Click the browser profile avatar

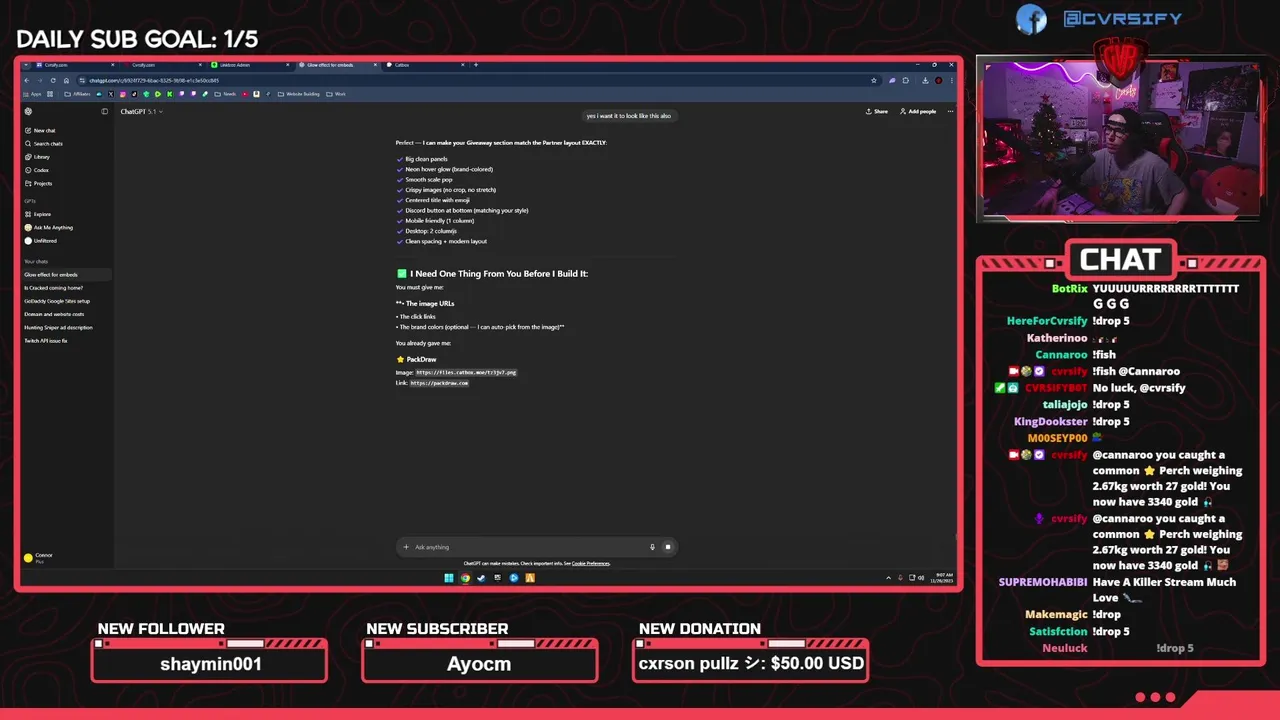click(x=938, y=80)
